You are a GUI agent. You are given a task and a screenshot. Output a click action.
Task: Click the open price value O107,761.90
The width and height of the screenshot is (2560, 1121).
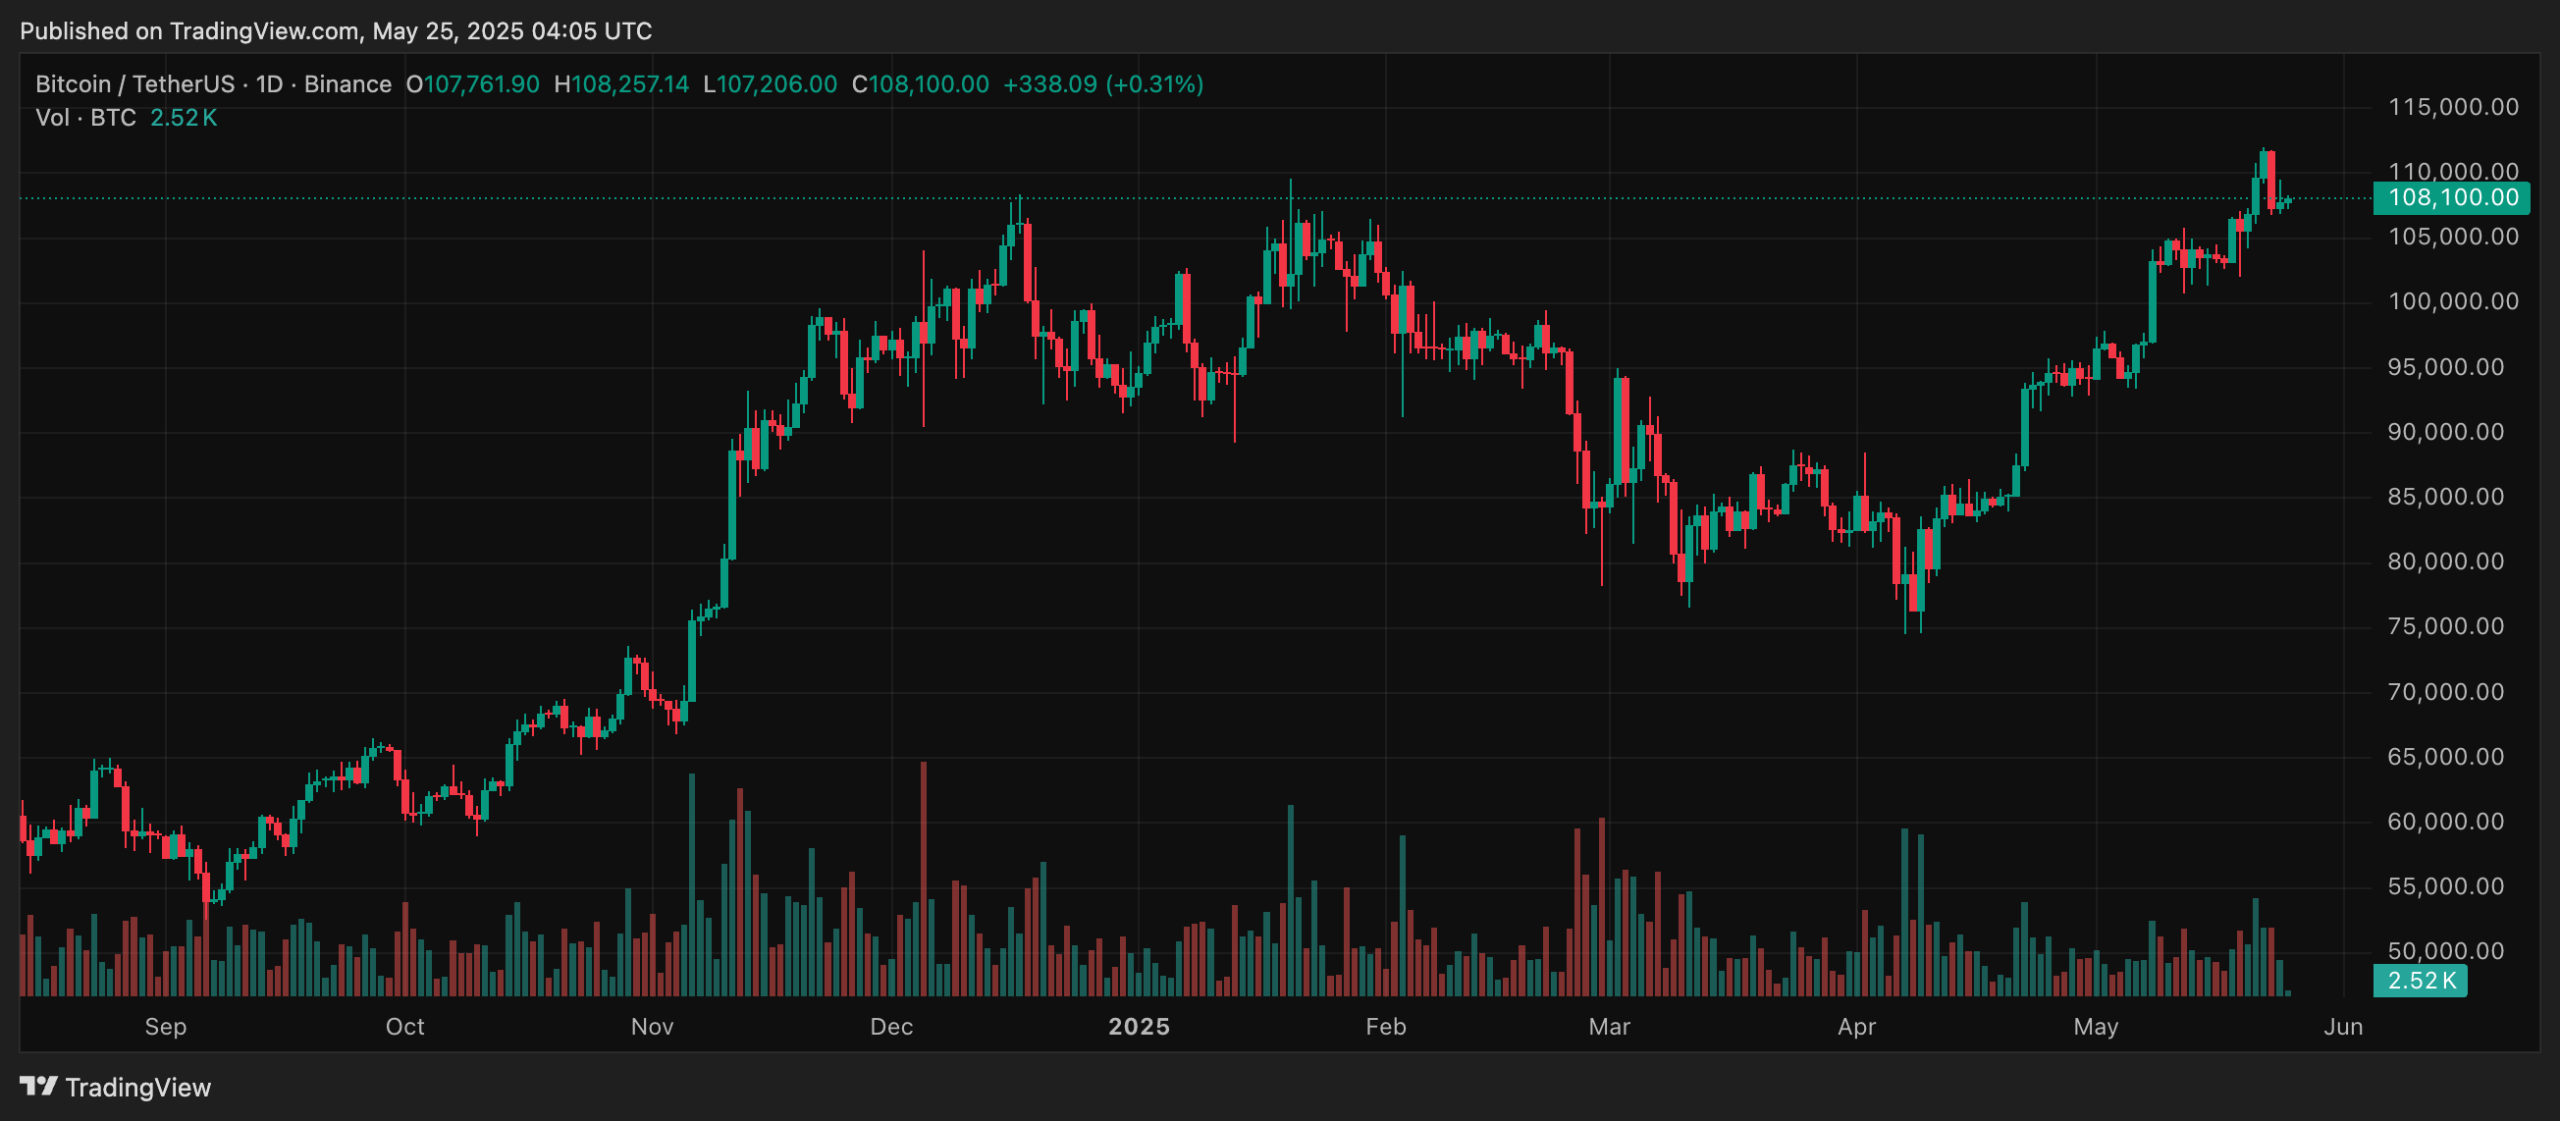[x=475, y=85]
